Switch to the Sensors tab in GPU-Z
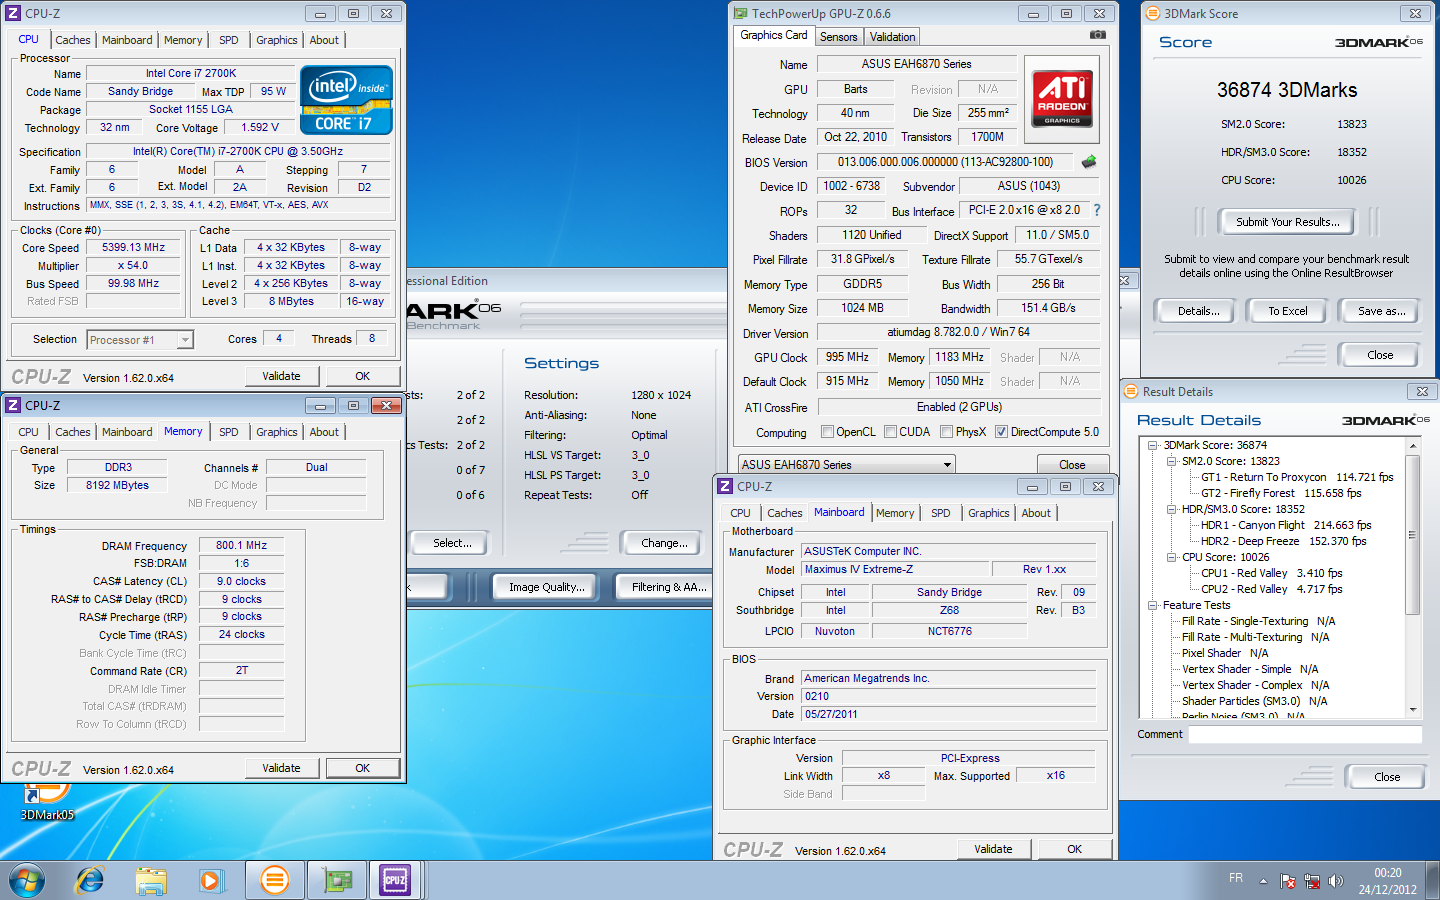 coord(838,37)
